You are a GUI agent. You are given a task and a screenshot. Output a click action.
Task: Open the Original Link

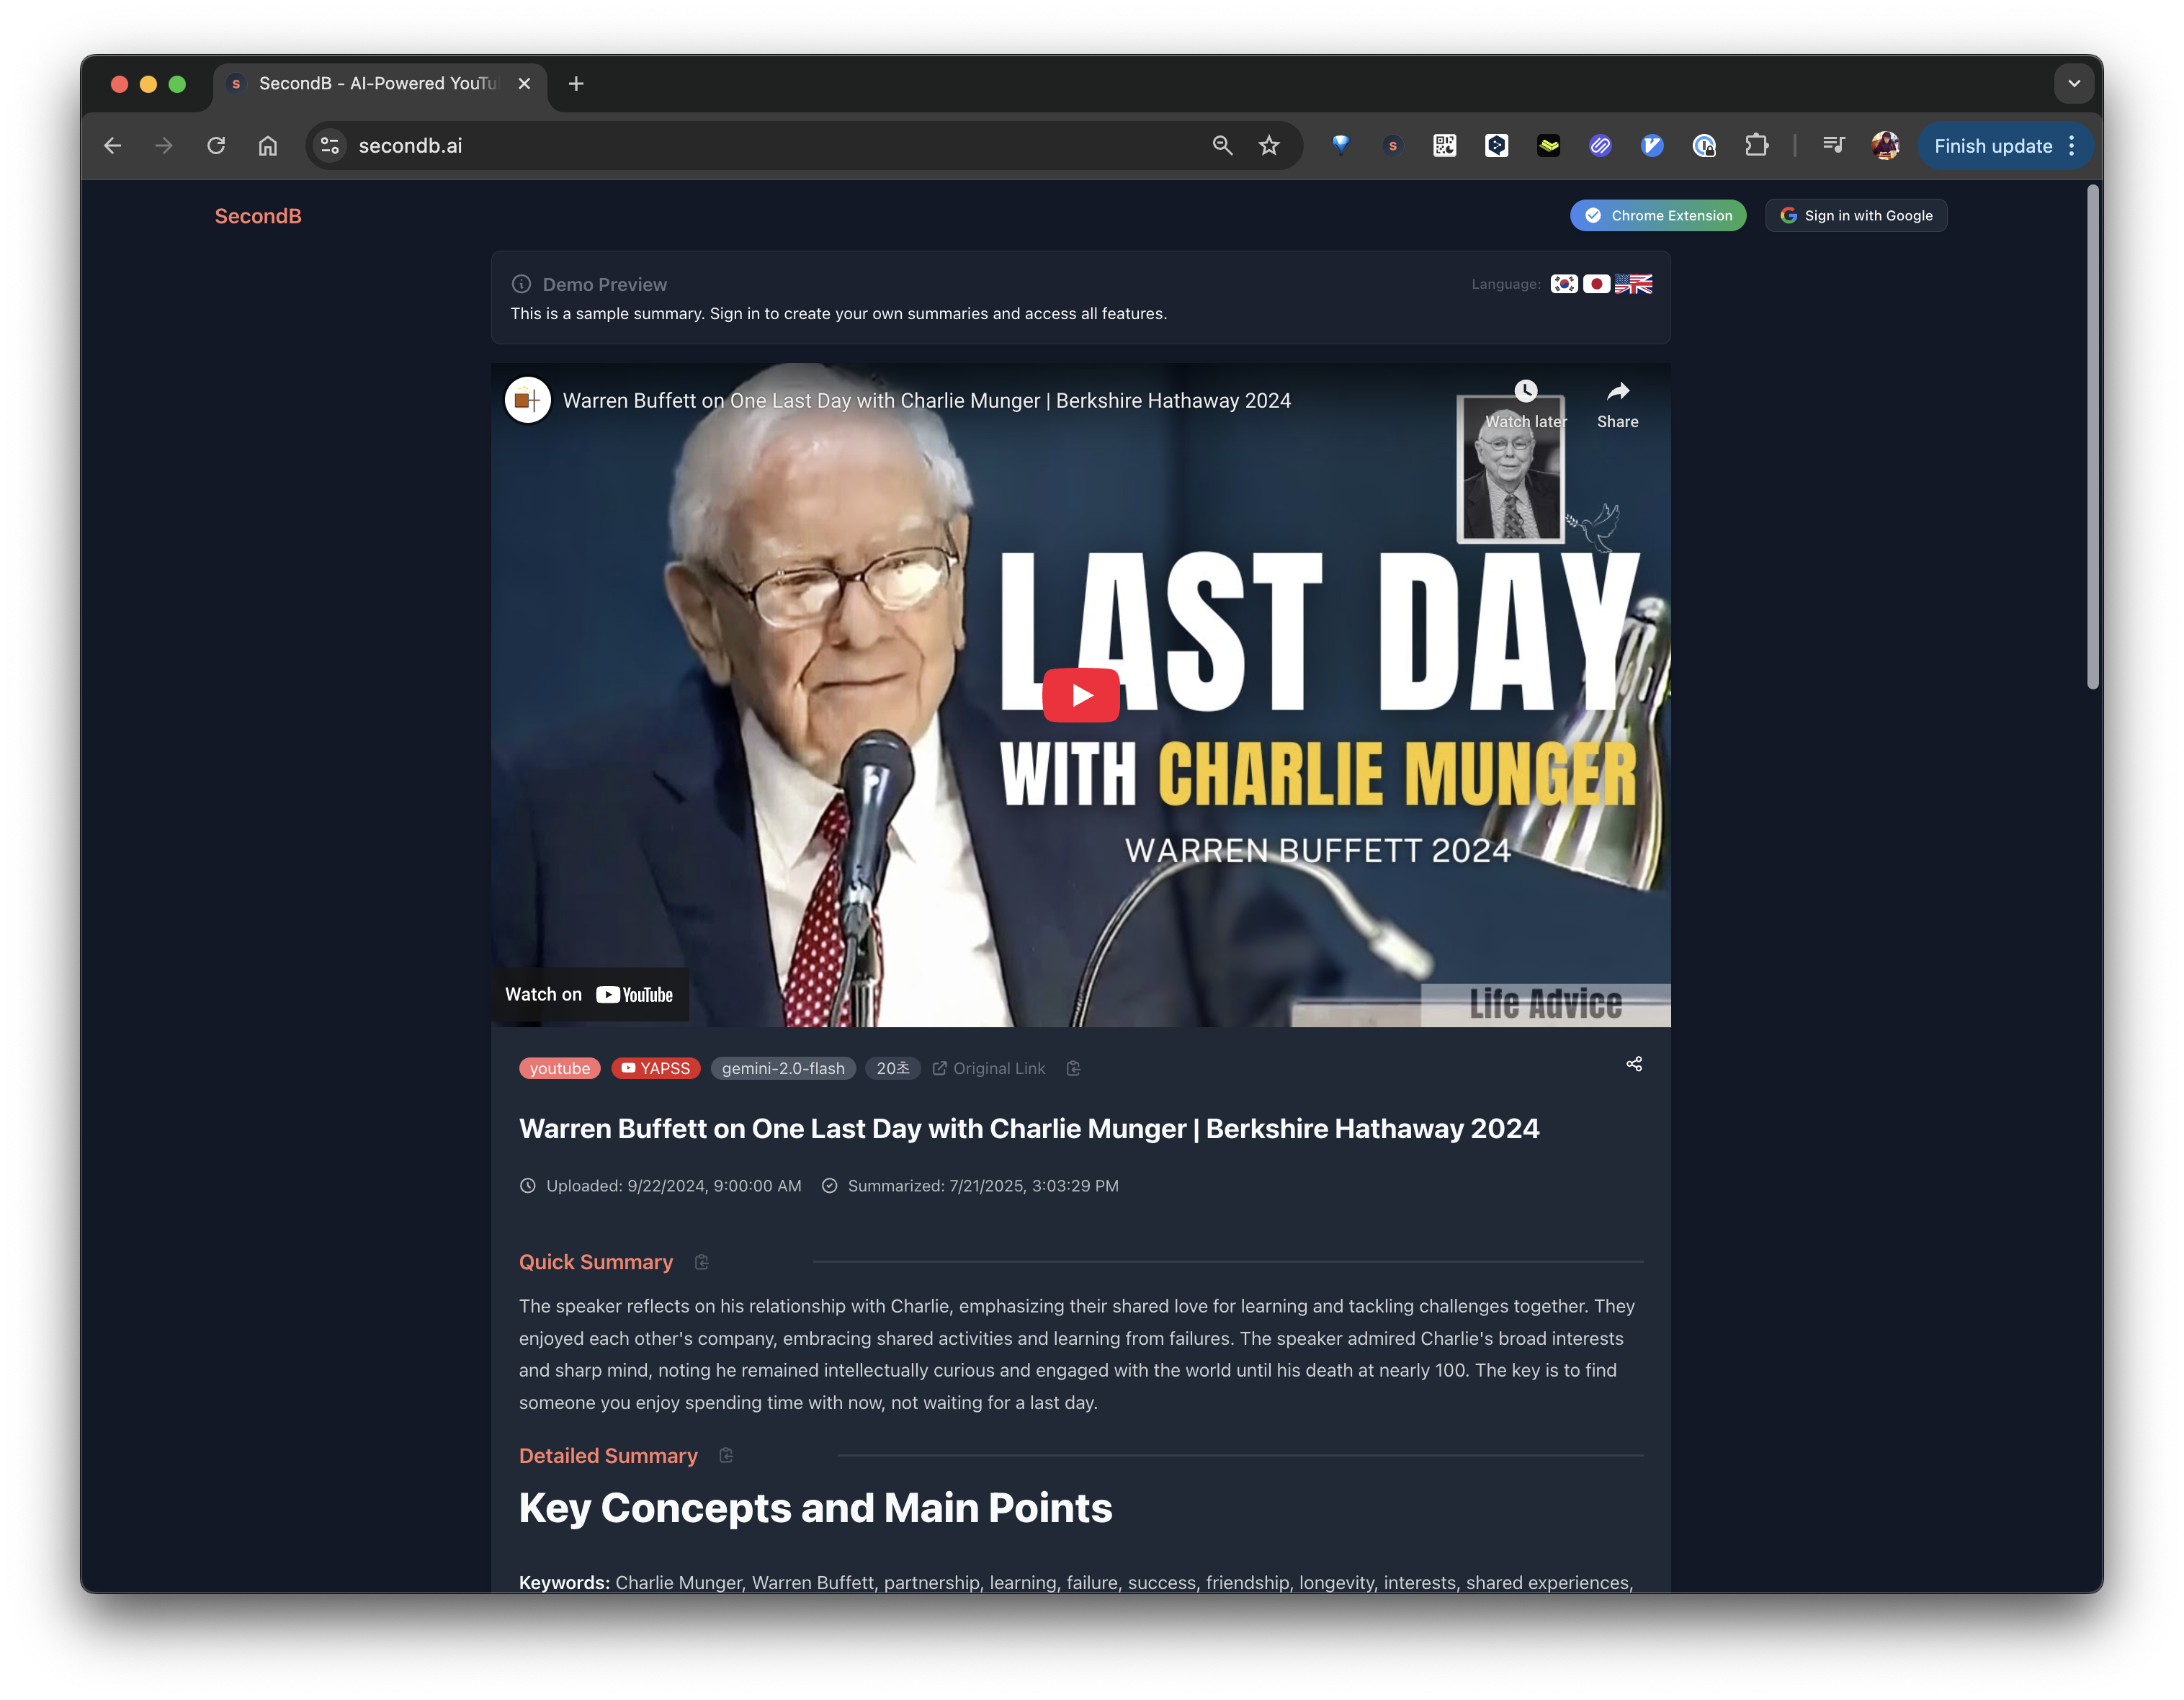click(x=989, y=1068)
